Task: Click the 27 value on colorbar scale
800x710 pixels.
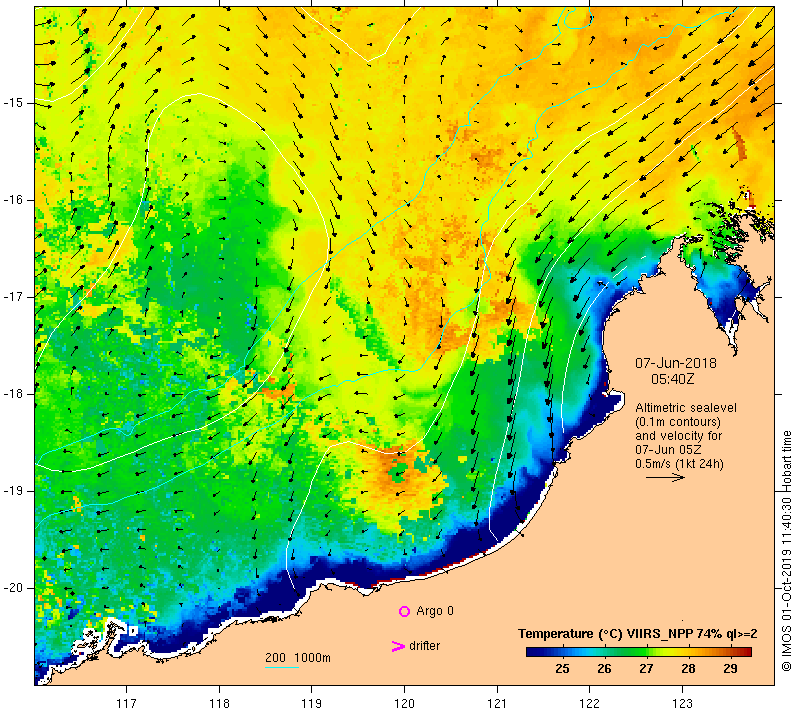Action: tap(646, 669)
